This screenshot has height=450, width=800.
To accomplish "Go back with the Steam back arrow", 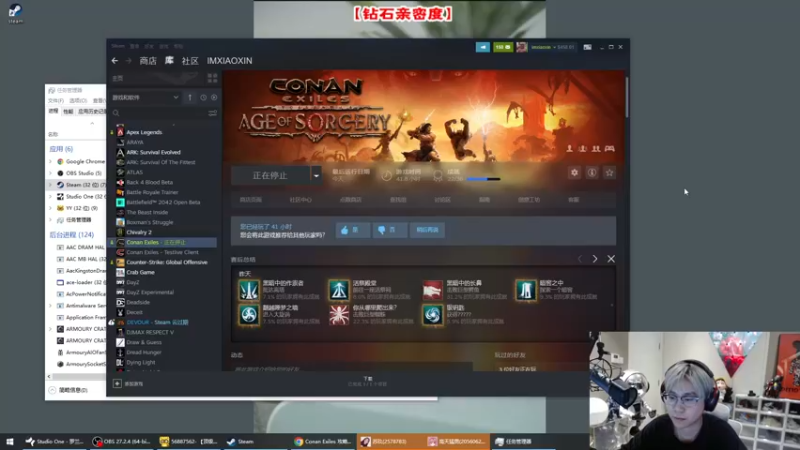I will (x=115, y=61).
